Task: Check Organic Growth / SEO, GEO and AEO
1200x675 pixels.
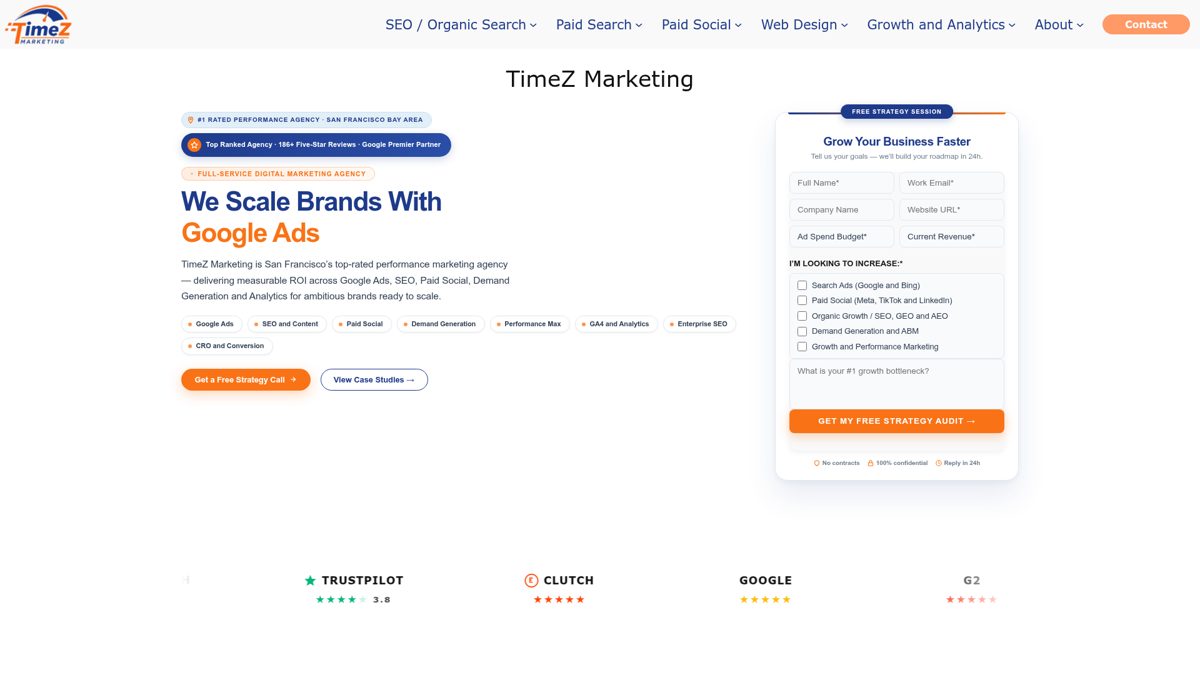Action: pyautogui.click(x=802, y=316)
